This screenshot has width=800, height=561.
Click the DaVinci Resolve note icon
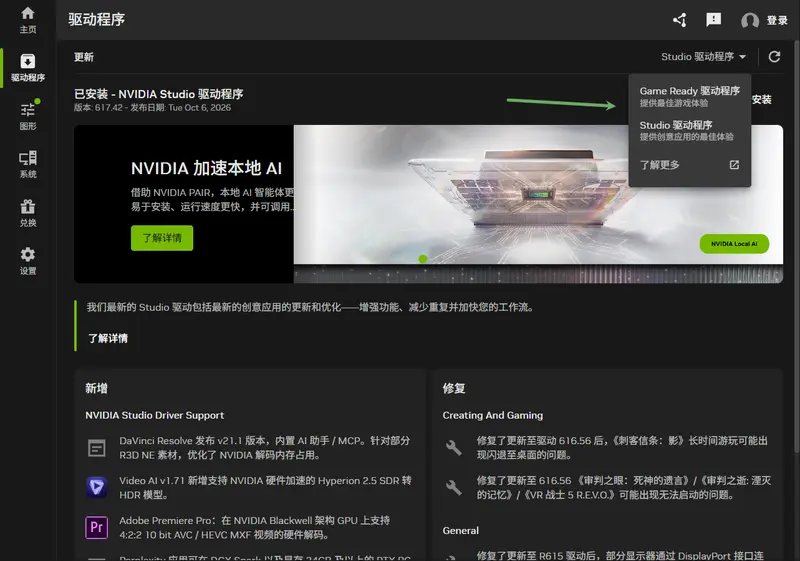[x=96, y=448]
